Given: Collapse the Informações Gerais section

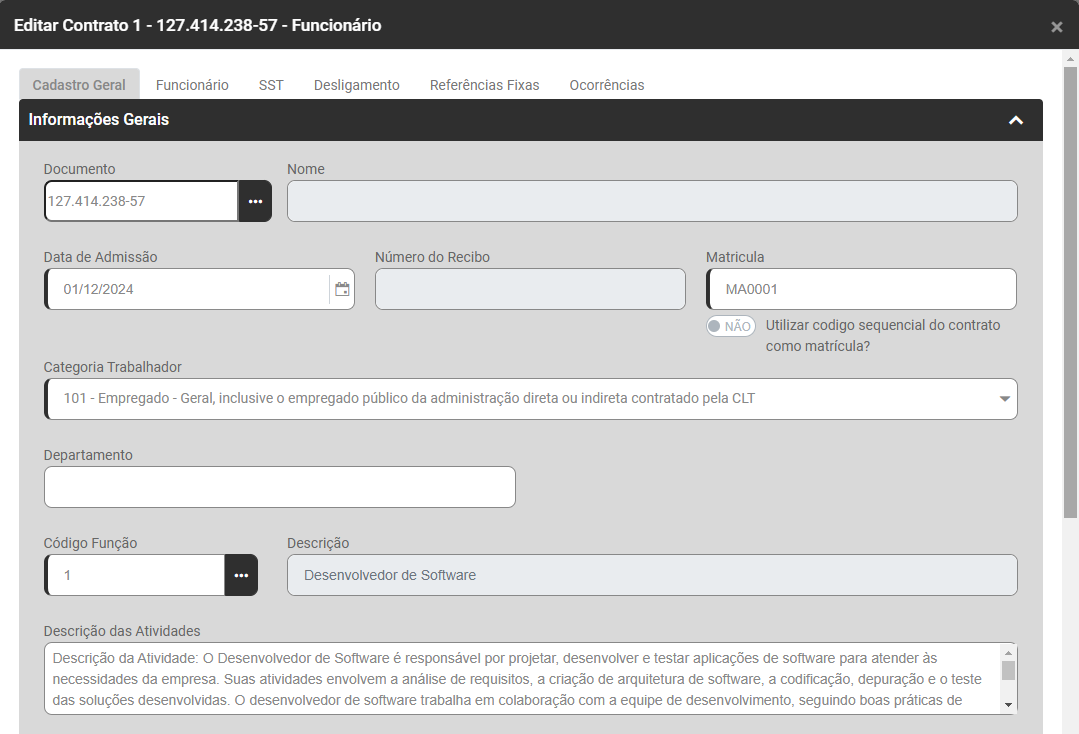Looking at the screenshot, I should coord(1015,120).
